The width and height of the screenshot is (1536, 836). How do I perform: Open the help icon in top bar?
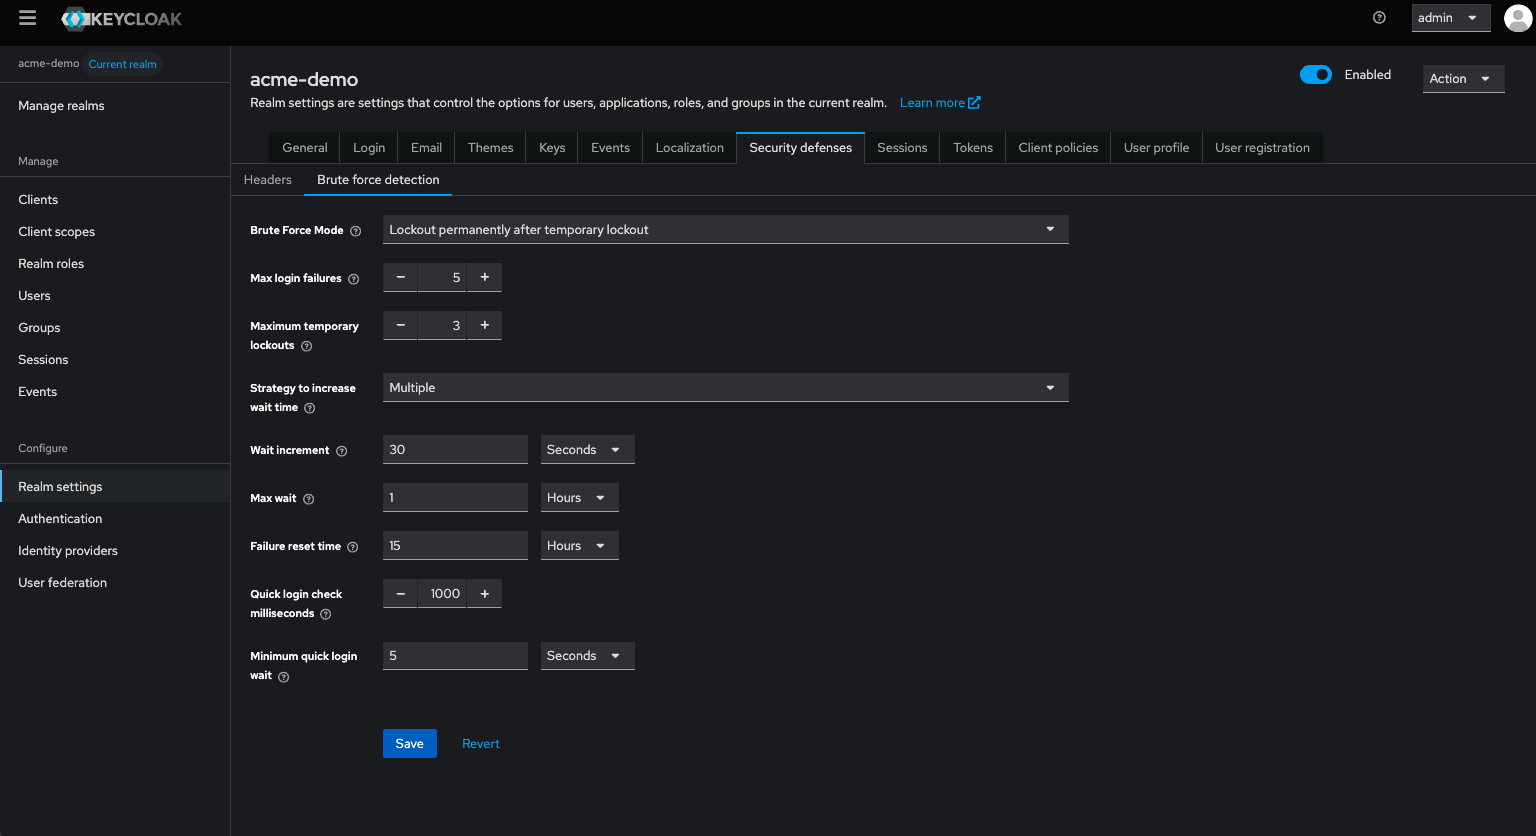pos(1379,18)
